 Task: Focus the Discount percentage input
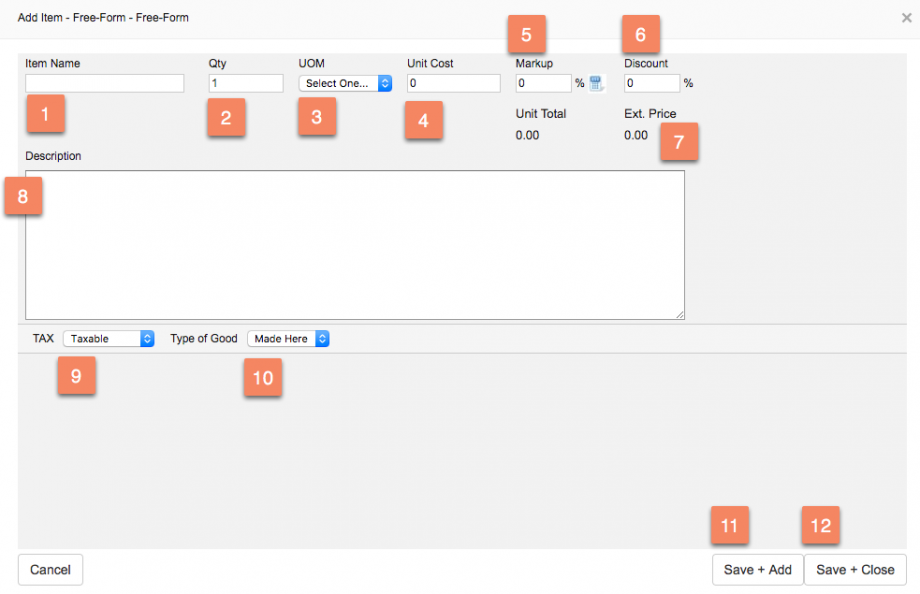[x=653, y=83]
